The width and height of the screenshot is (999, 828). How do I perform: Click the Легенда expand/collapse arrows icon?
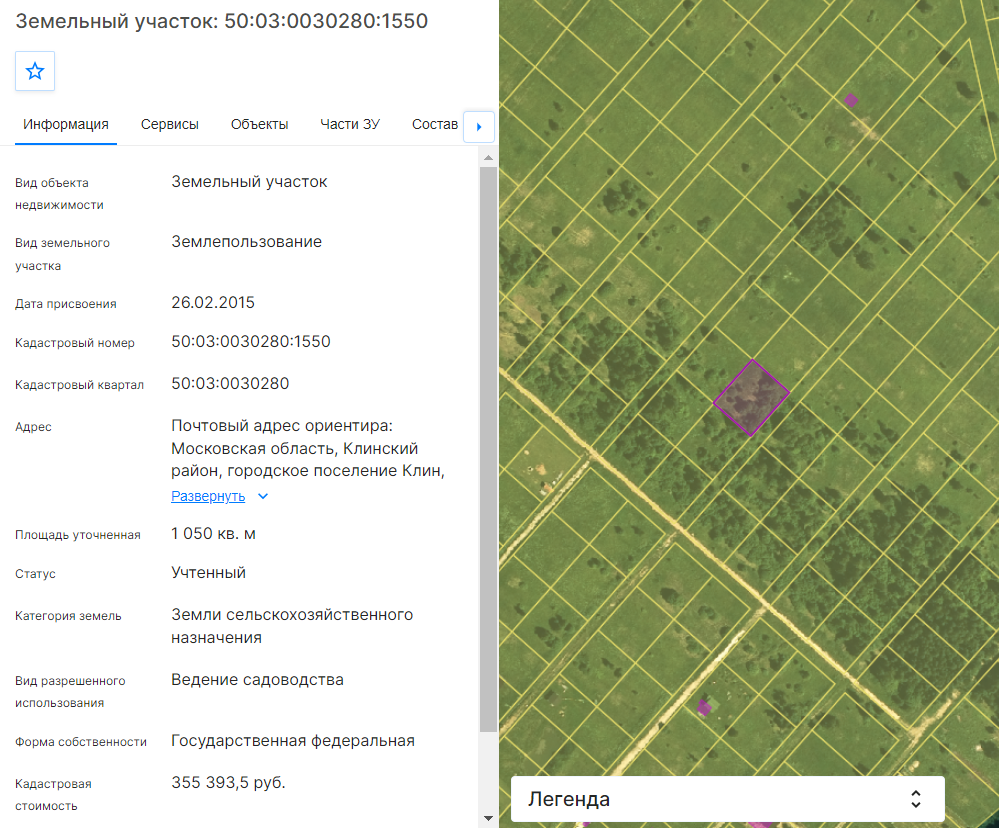coord(916,799)
